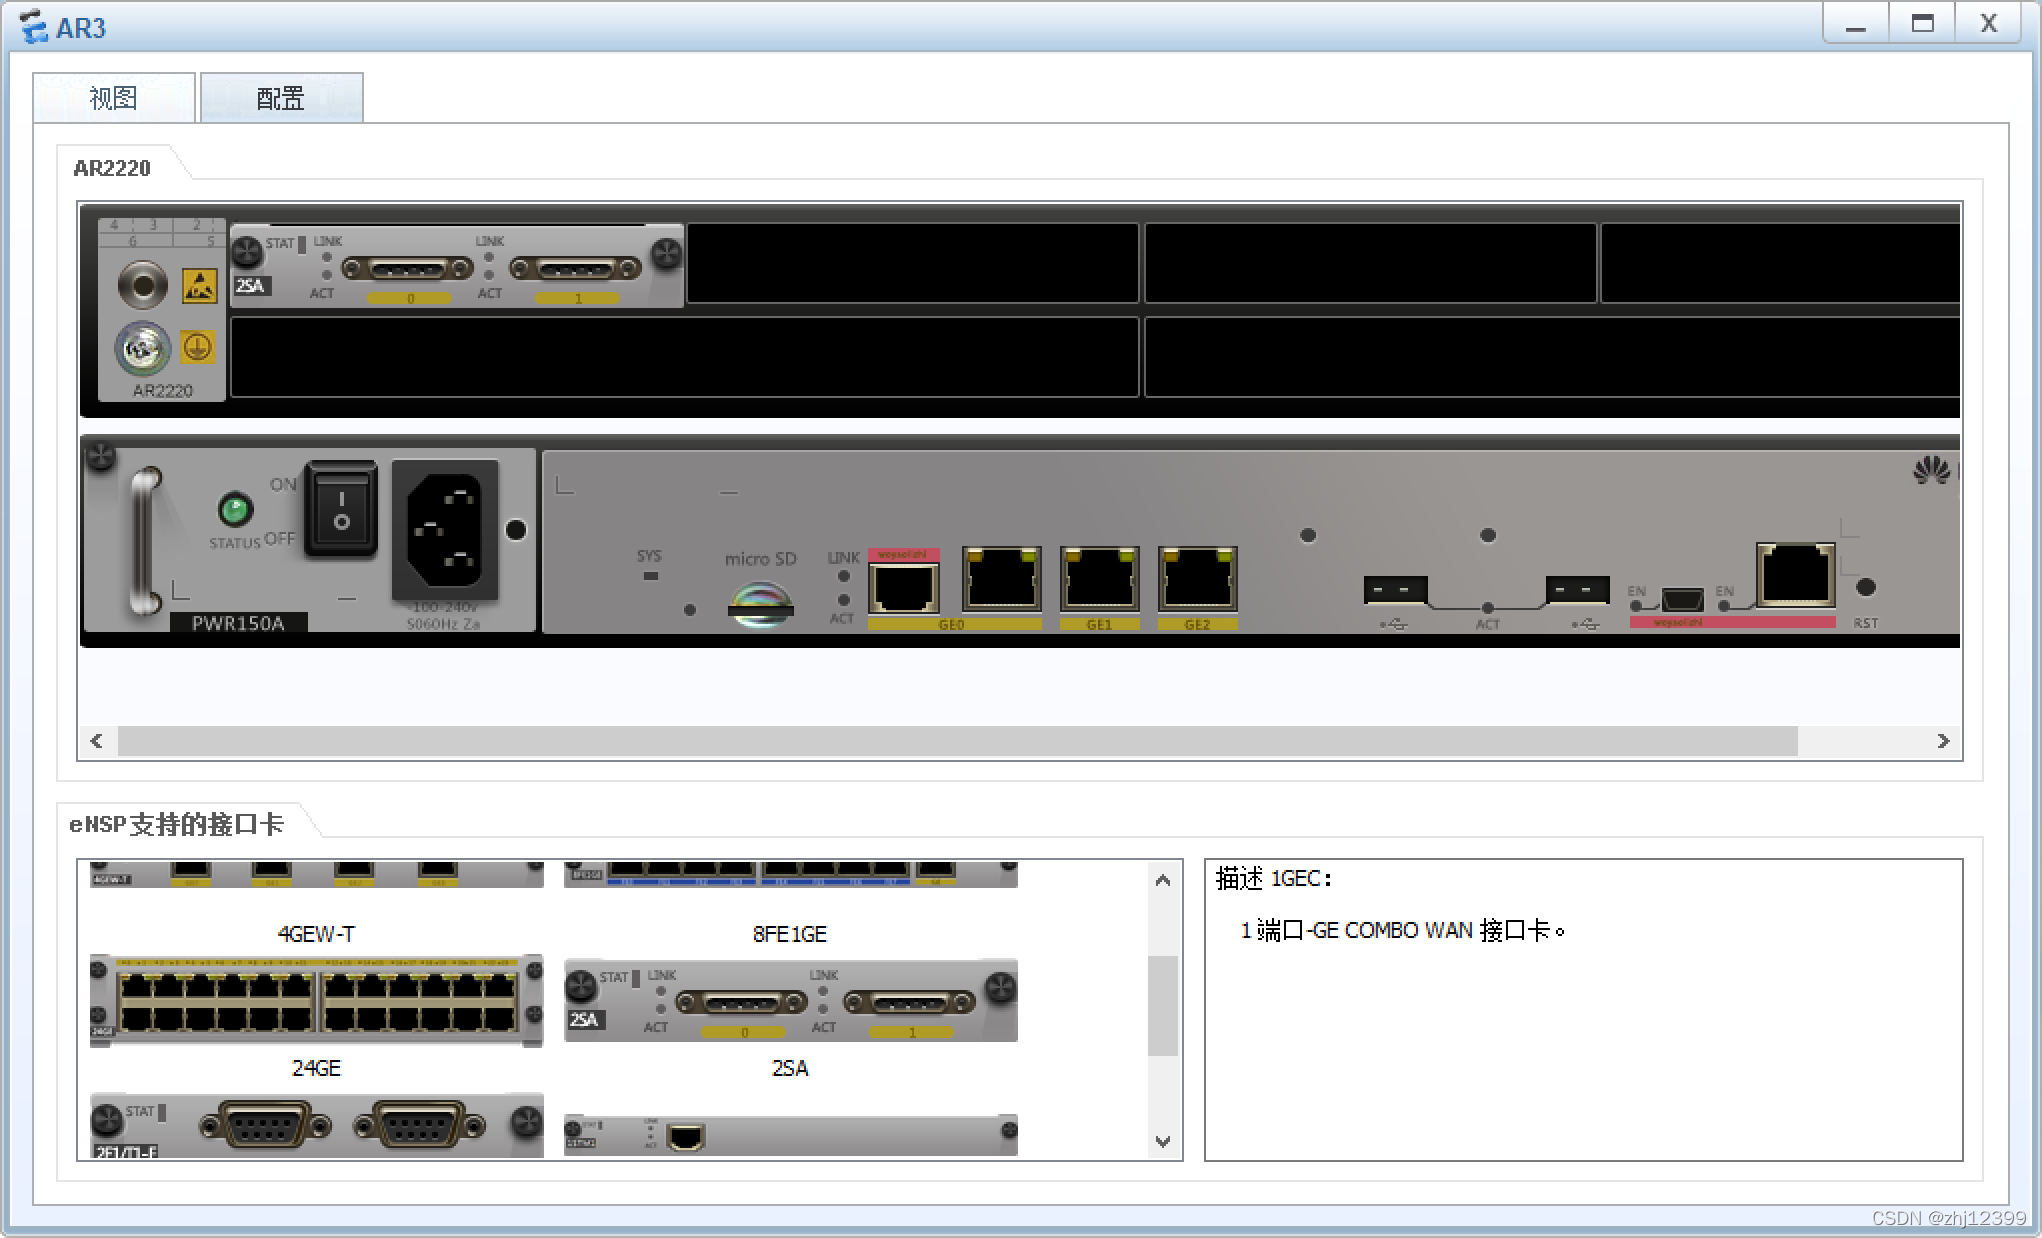Select the 2E1/T1-F interface card
2042x1238 pixels.
(x=316, y=1126)
